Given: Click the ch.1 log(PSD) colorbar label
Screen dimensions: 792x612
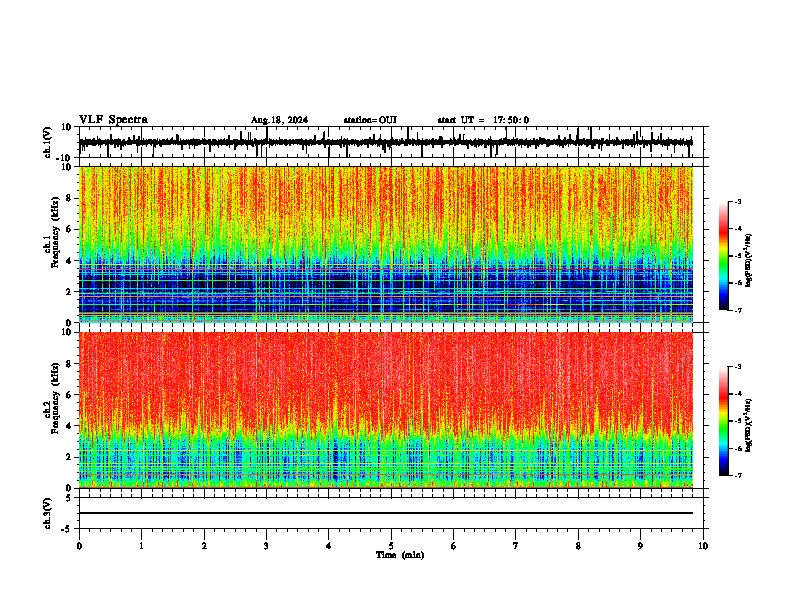Looking at the screenshot, I should (x=749, y=261).
